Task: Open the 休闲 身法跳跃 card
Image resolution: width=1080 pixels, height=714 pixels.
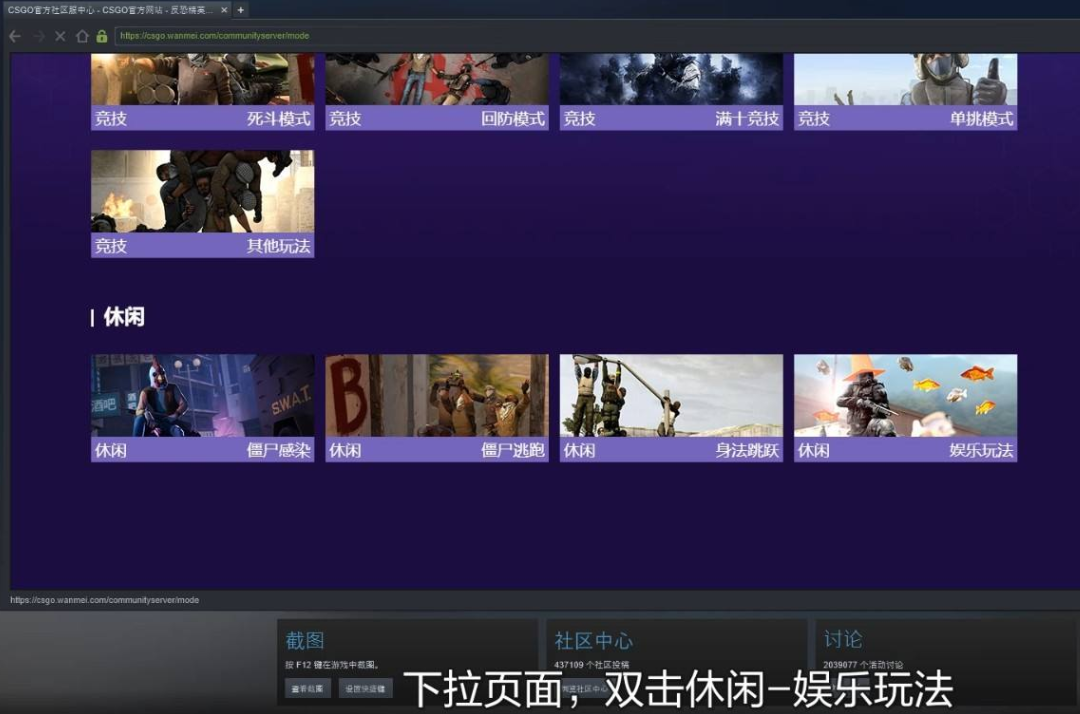Action: pos(672,408)
